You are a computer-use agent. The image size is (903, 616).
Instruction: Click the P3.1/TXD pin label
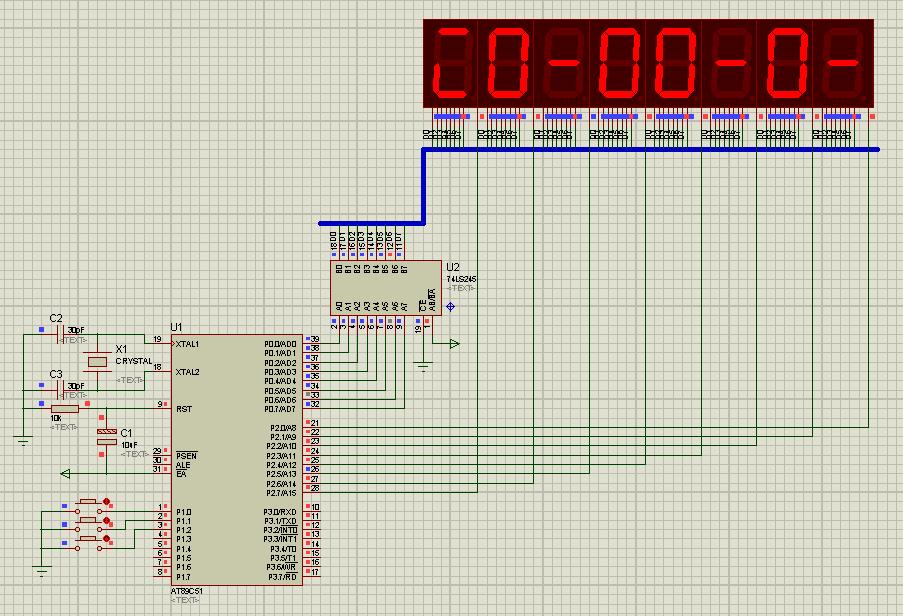pyautogui.click(x=280, y=521)
